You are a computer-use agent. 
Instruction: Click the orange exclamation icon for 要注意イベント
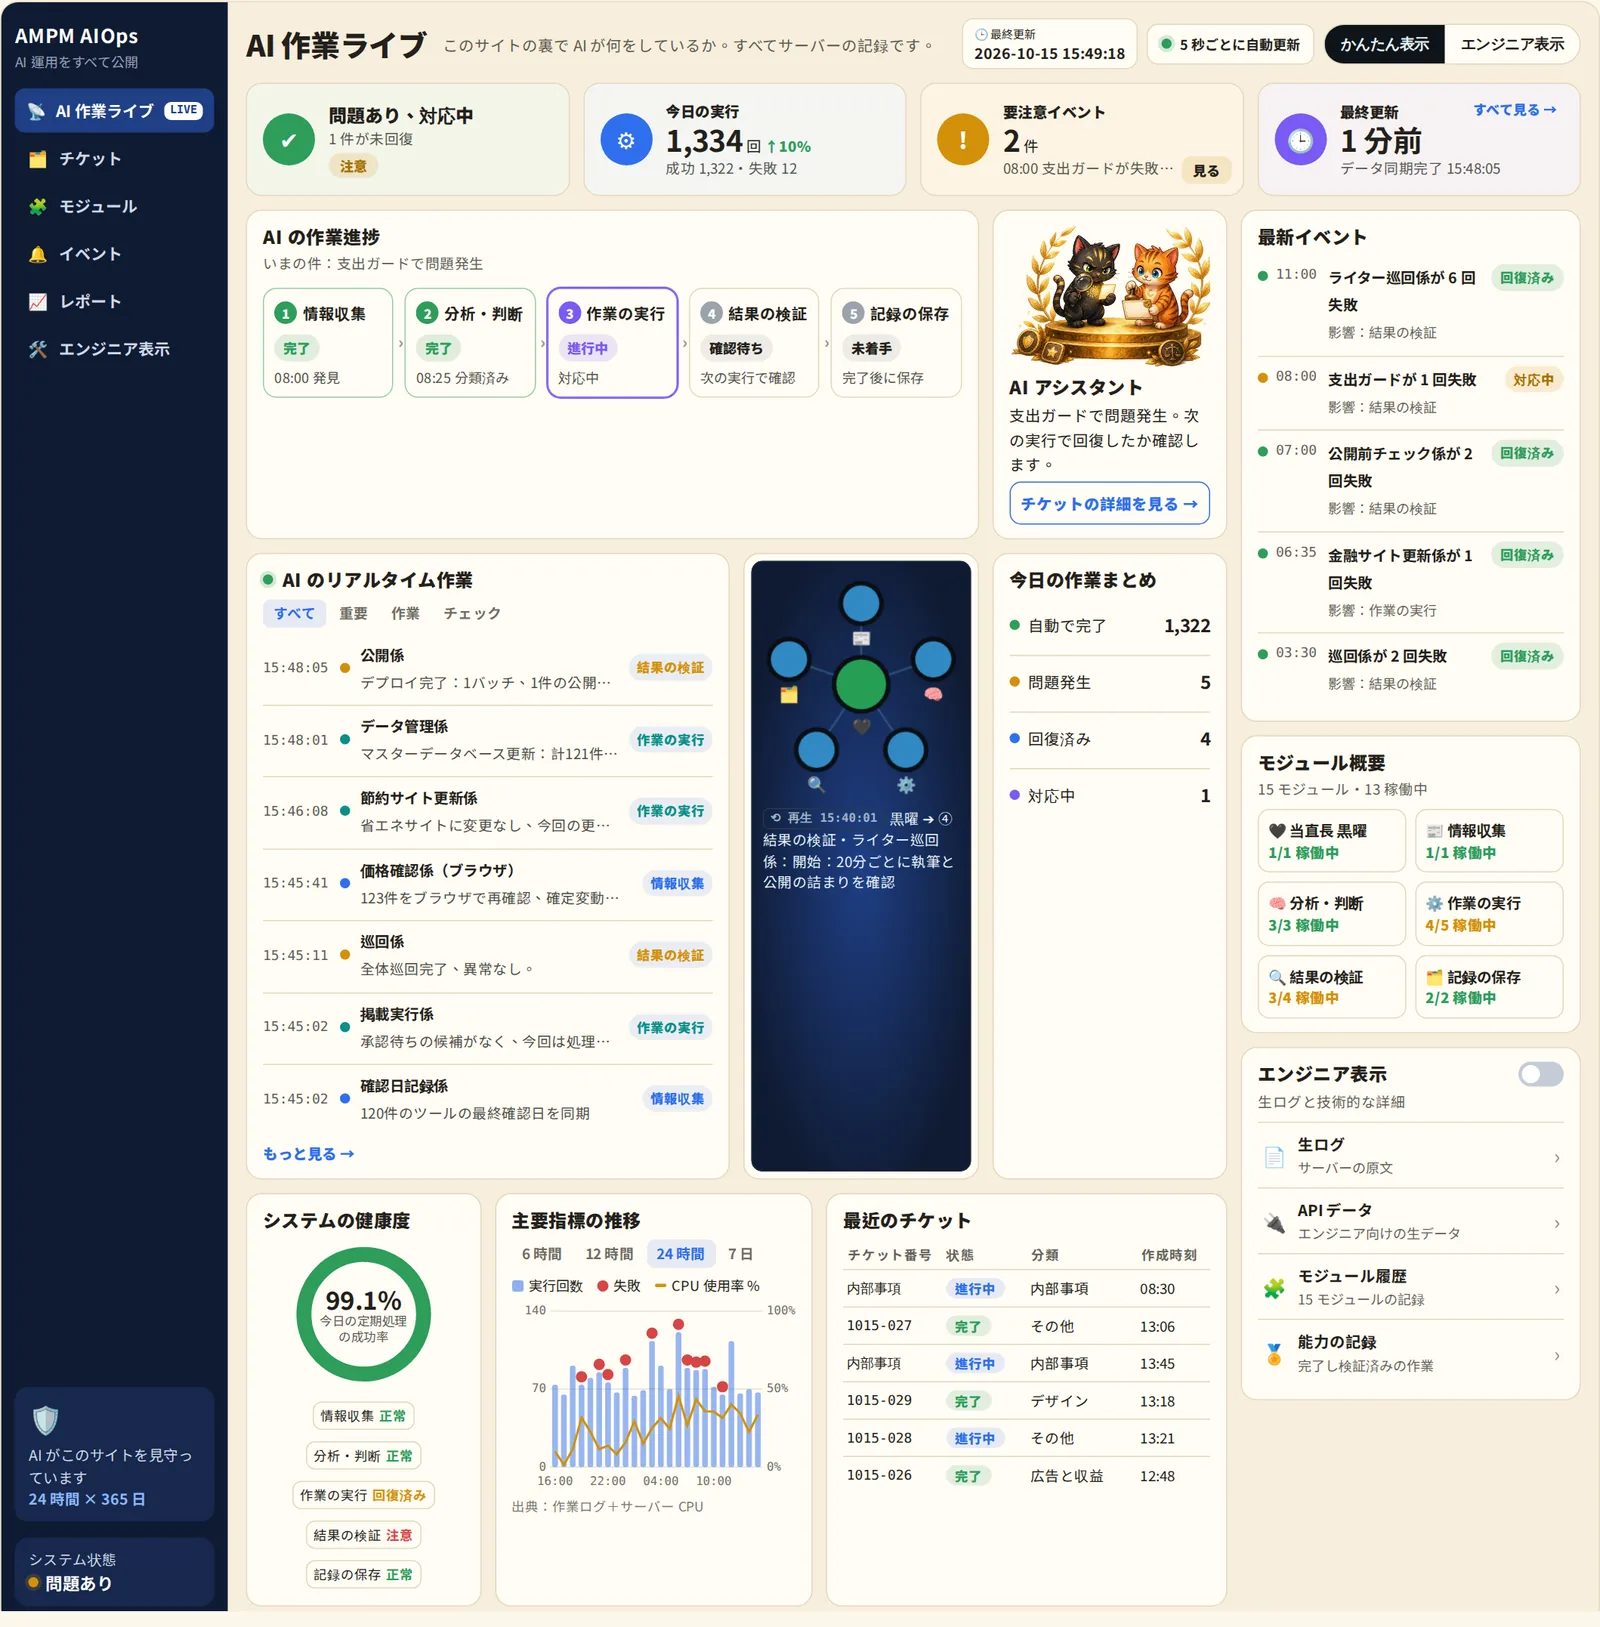963,140
